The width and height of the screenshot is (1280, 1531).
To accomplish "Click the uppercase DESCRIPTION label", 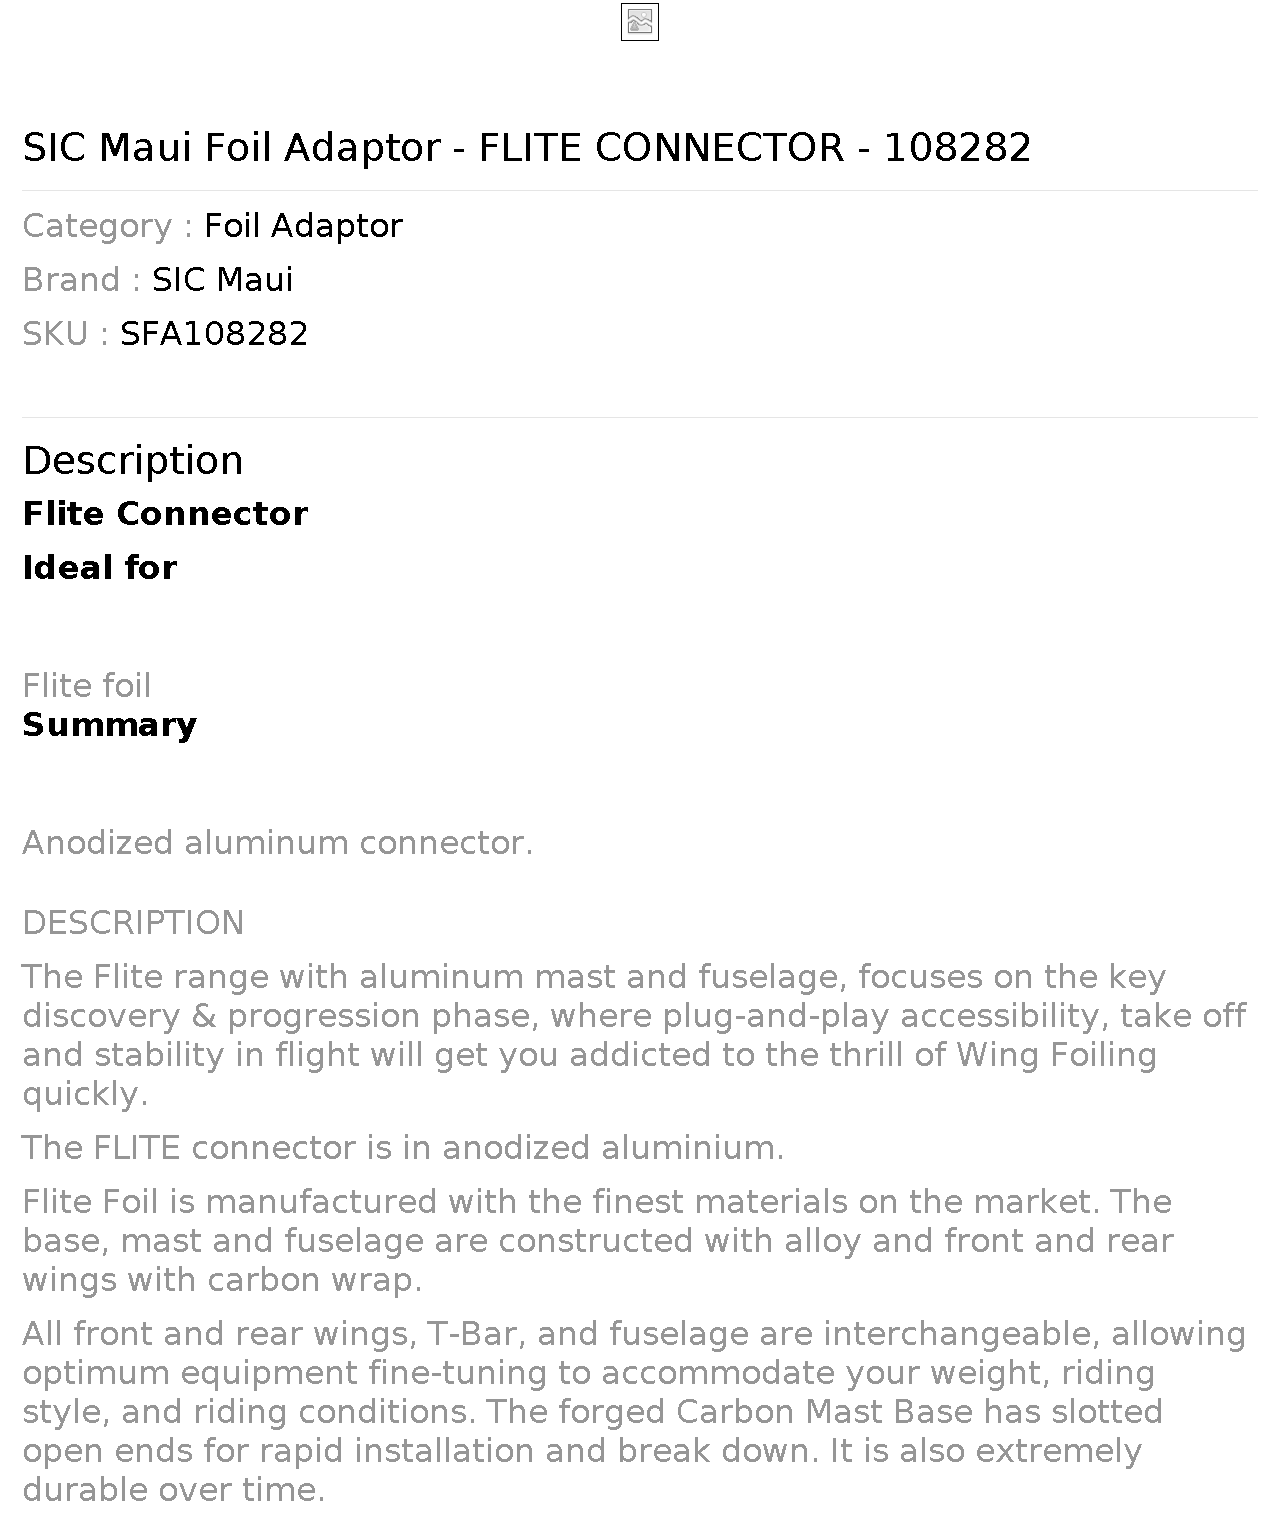I will click(133, 923).
